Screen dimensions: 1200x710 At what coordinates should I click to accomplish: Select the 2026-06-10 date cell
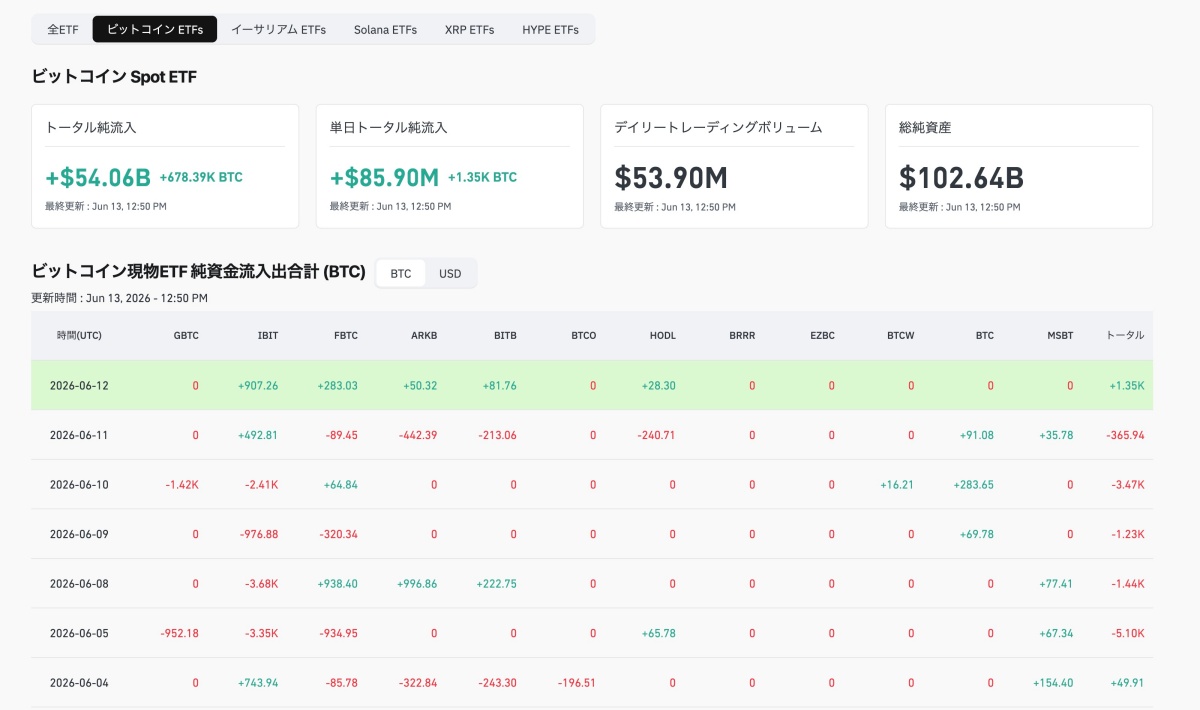(x=79, y=484)
